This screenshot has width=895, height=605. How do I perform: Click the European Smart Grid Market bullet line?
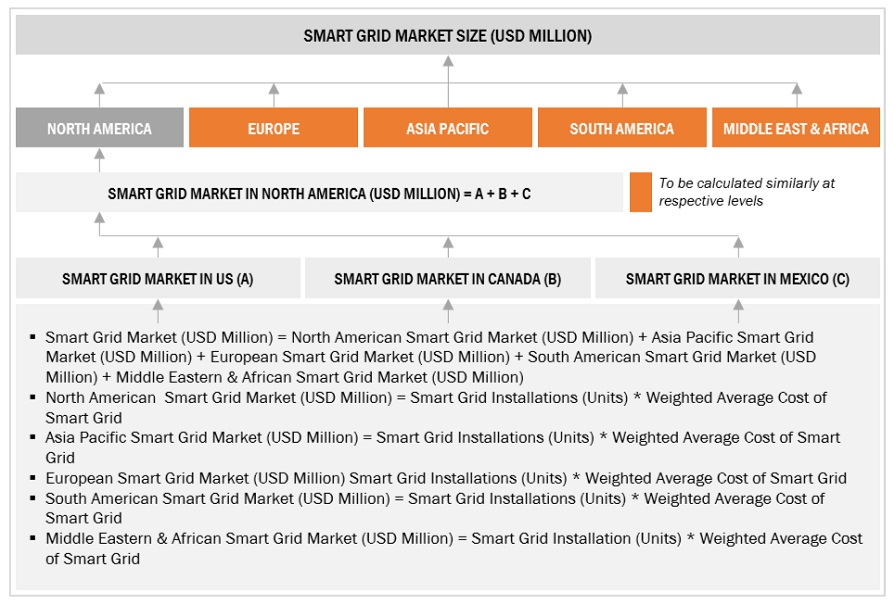pos(445,478)
